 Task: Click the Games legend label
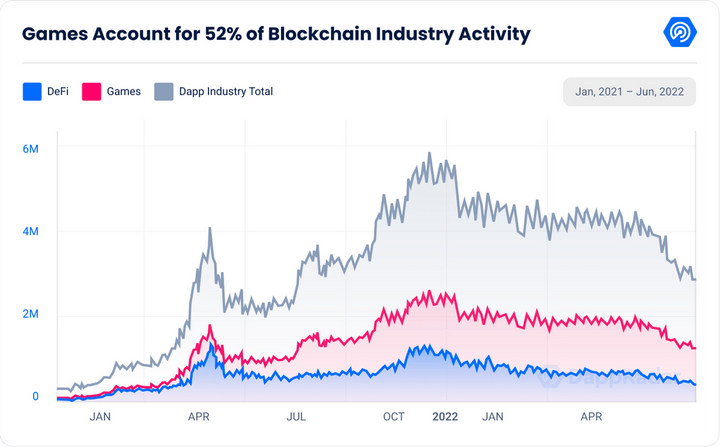[124, 91]
